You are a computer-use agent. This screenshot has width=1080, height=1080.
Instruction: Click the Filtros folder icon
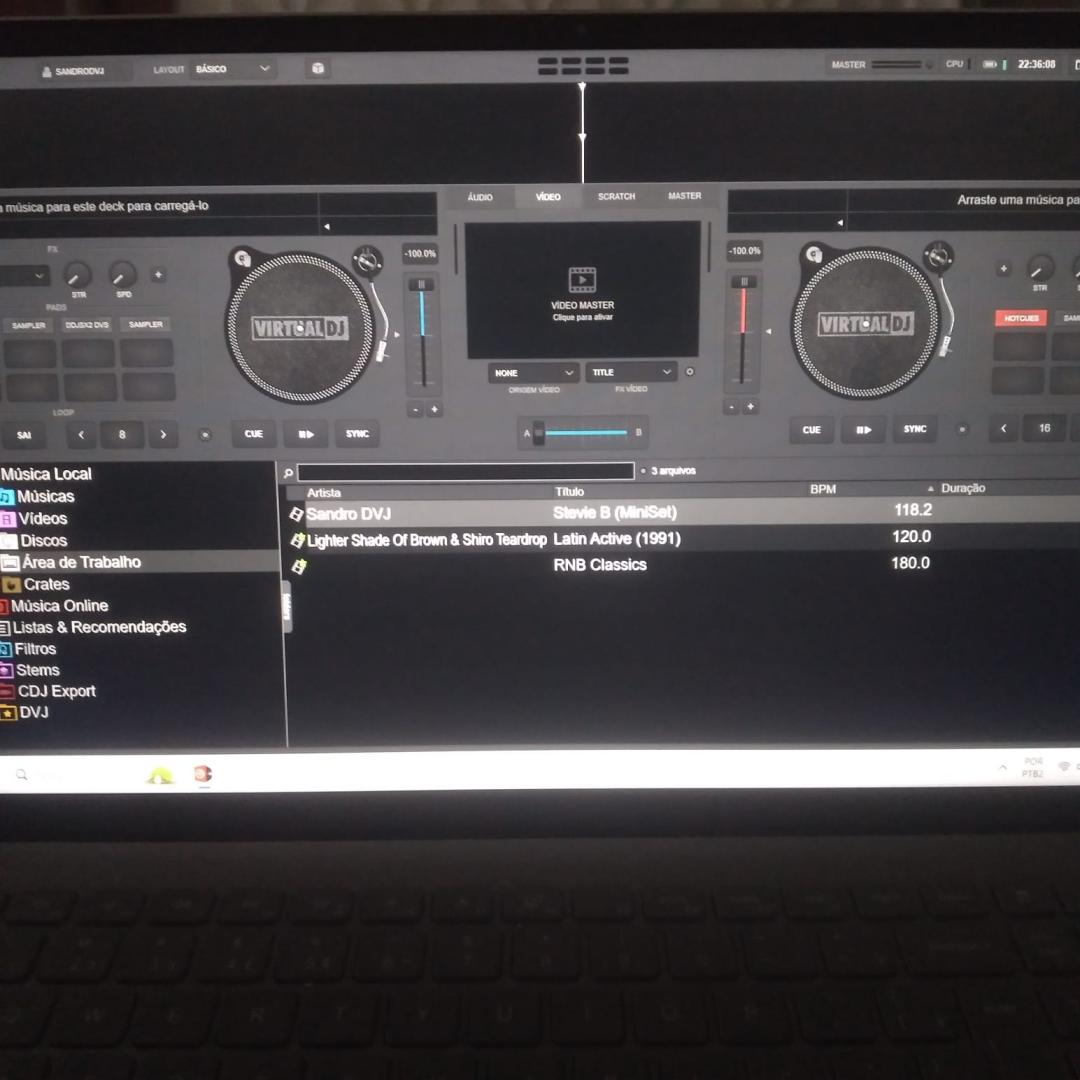[x=6, y=649]
